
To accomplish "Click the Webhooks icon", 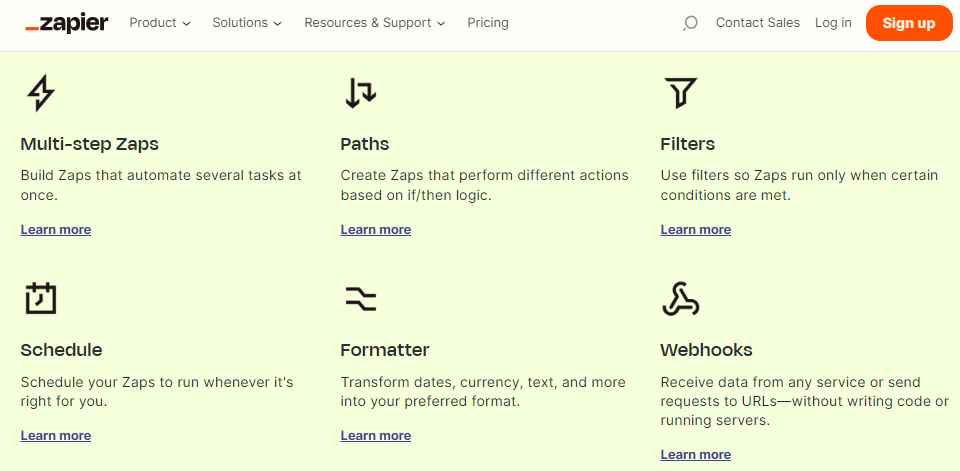I will [681, 299].
